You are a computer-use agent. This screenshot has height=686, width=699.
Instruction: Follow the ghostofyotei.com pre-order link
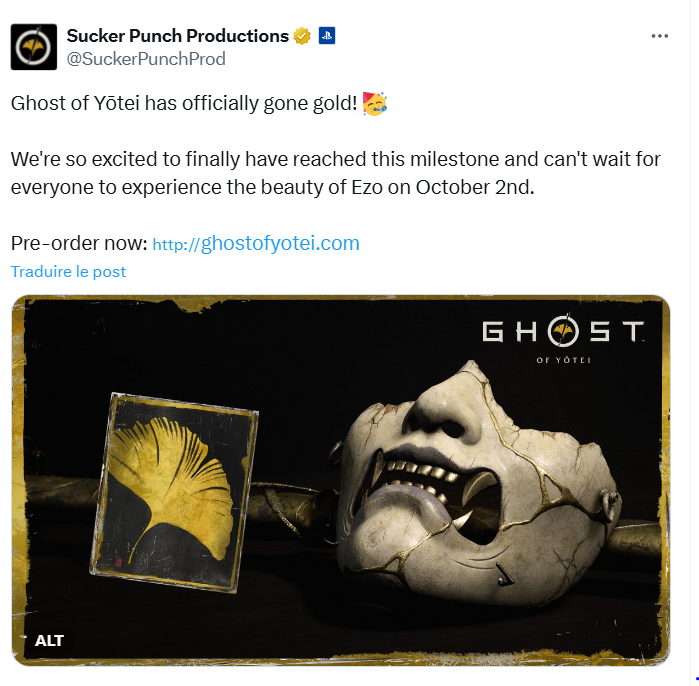[256, 244]
